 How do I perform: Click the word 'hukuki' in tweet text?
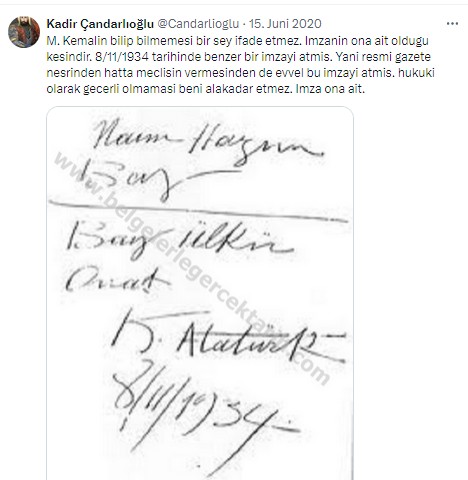point(416,73)
